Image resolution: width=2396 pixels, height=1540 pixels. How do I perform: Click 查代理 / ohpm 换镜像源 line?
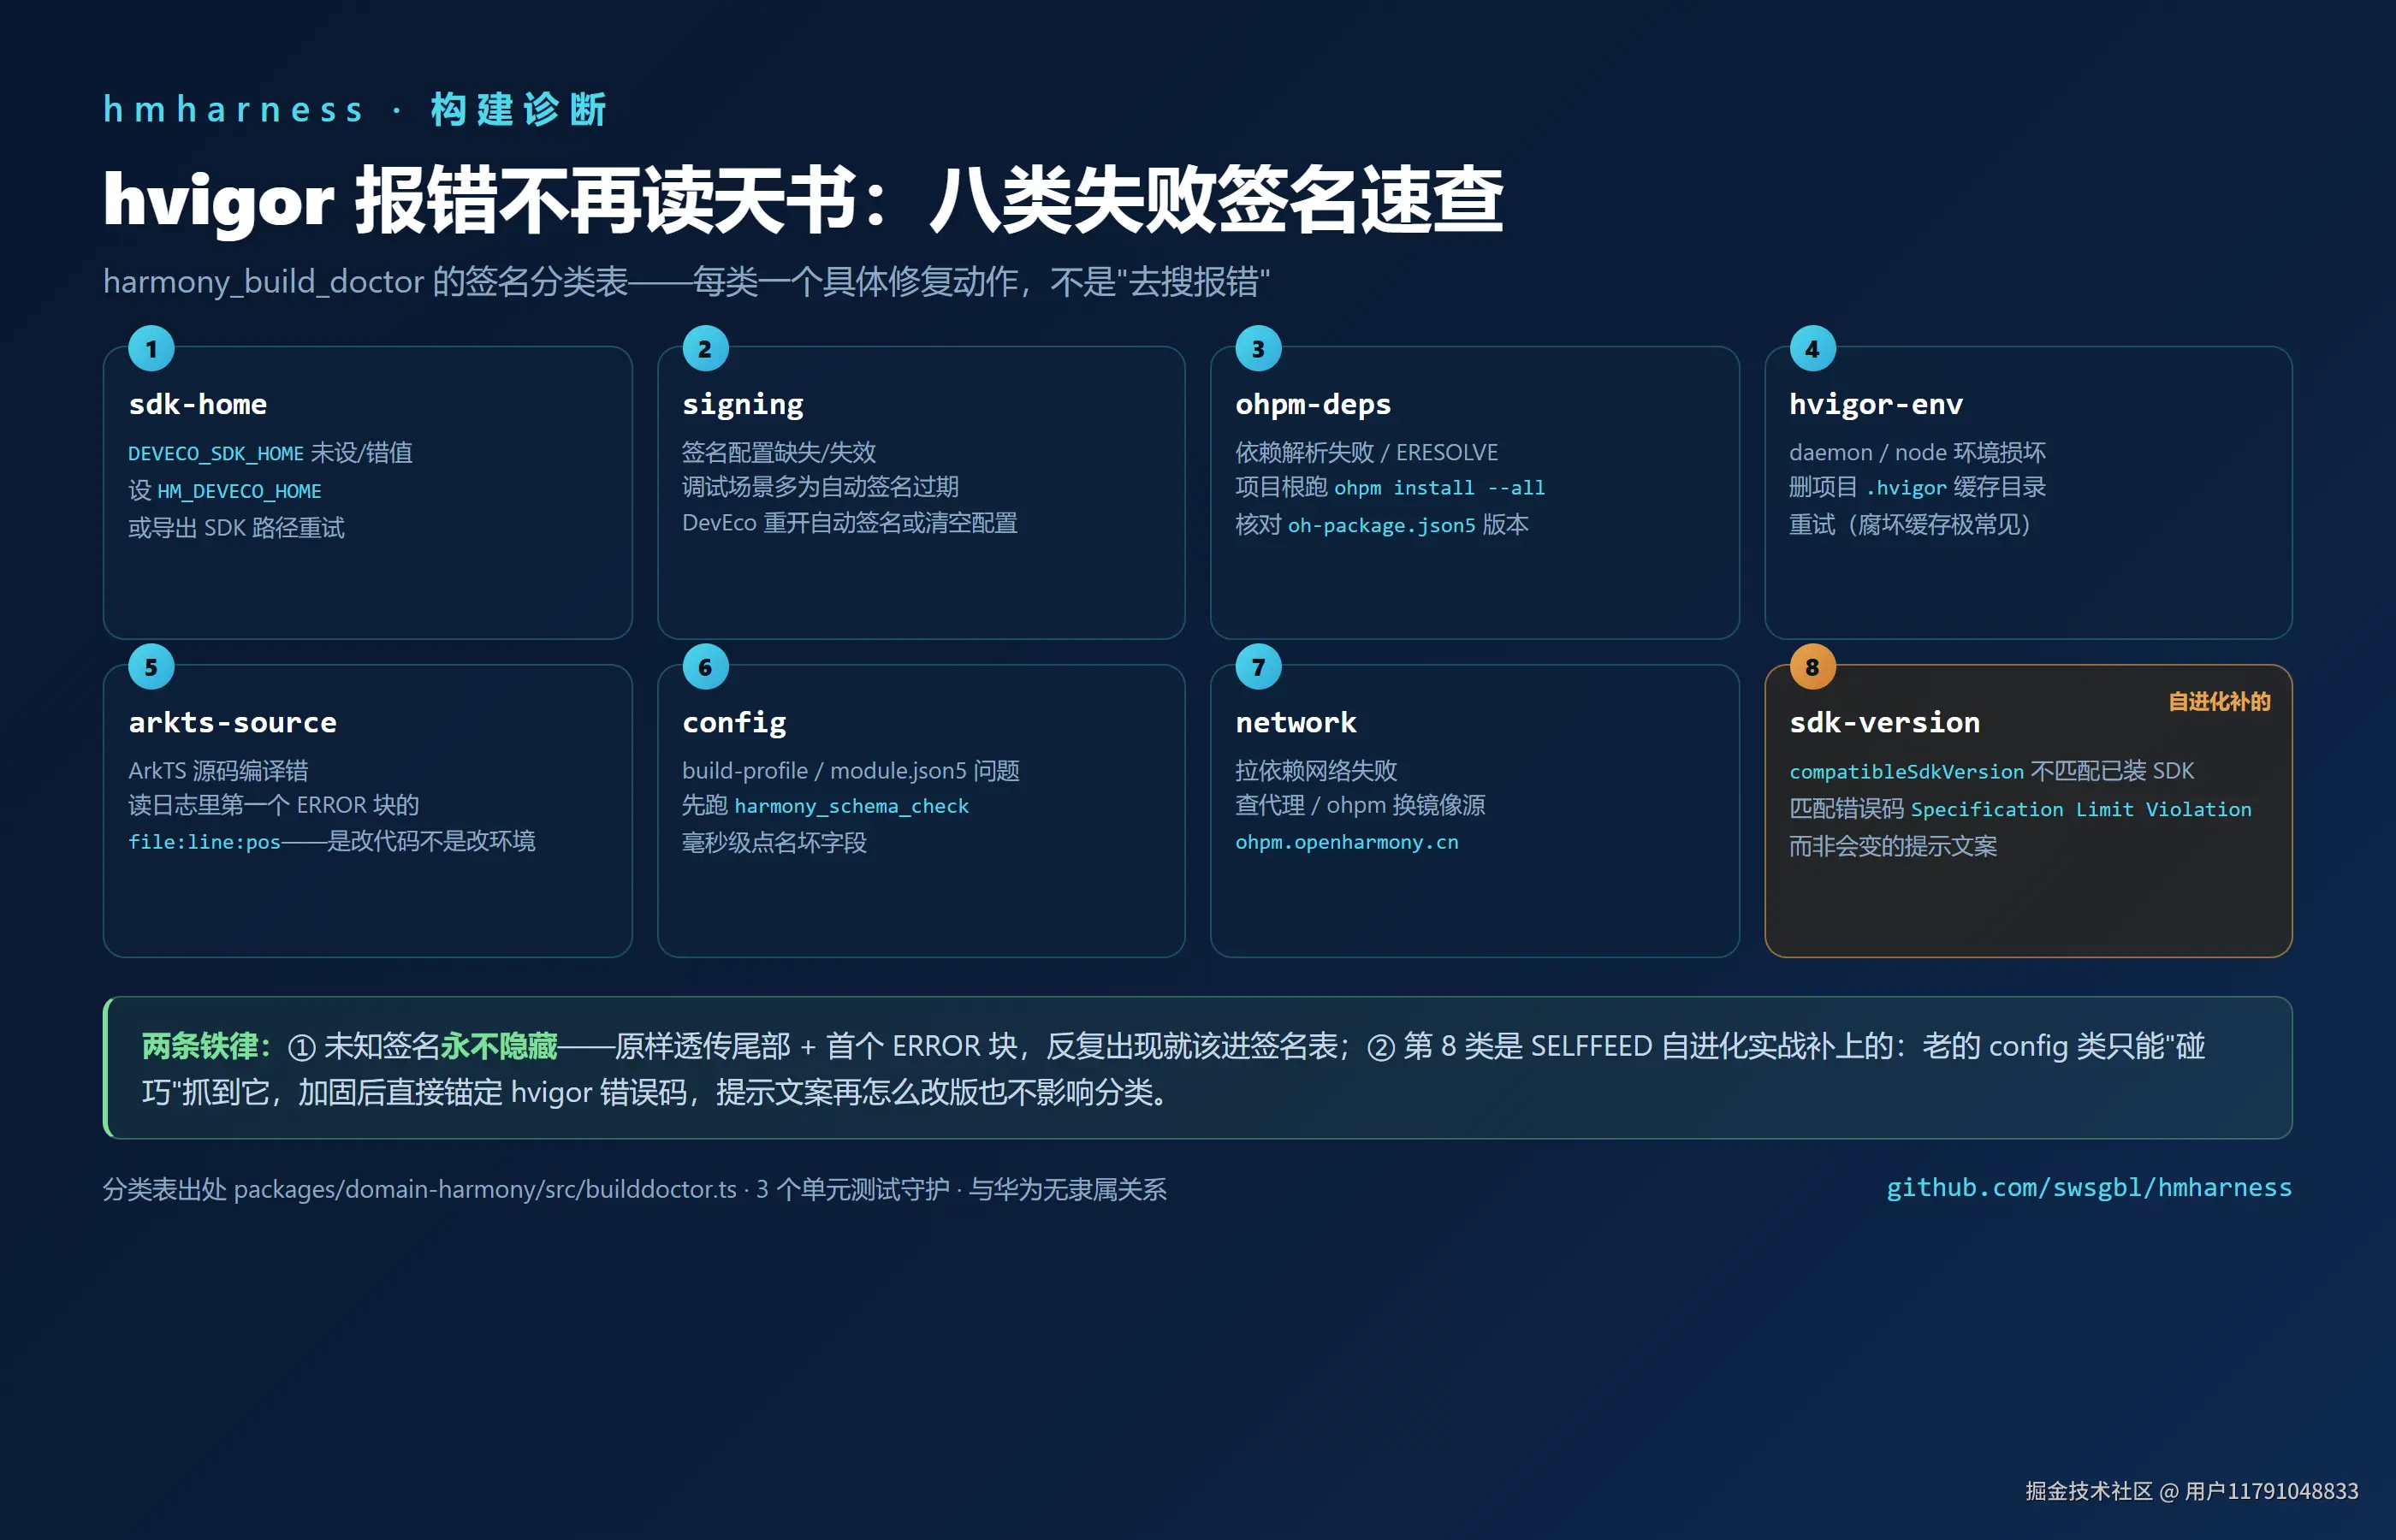(x=1360, y=805)
